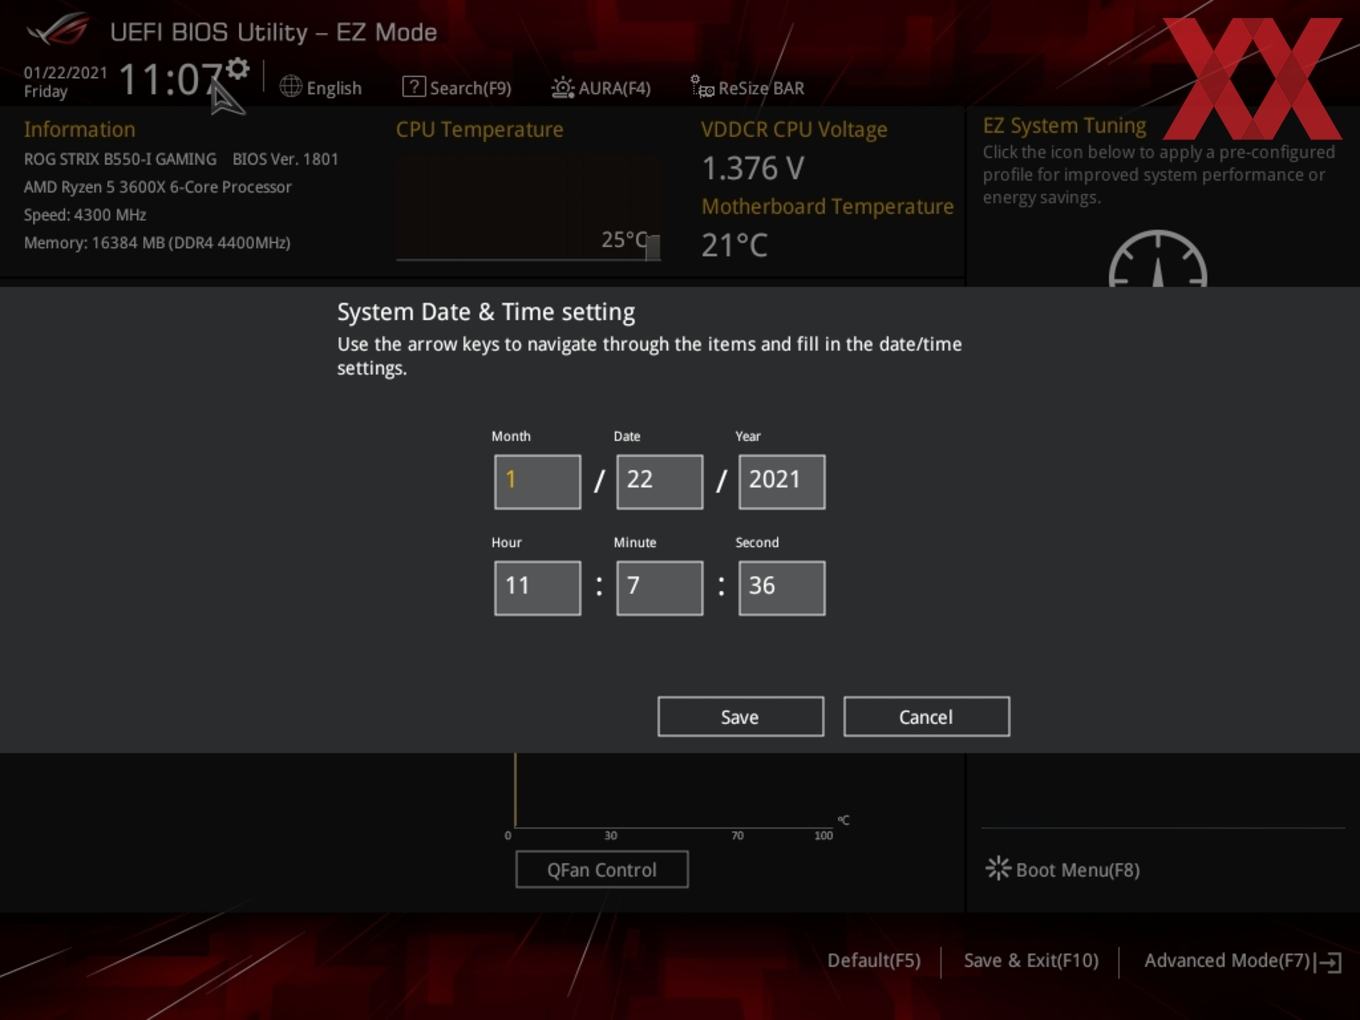
Task: Select the English language label
Action: tap(334, 88)
